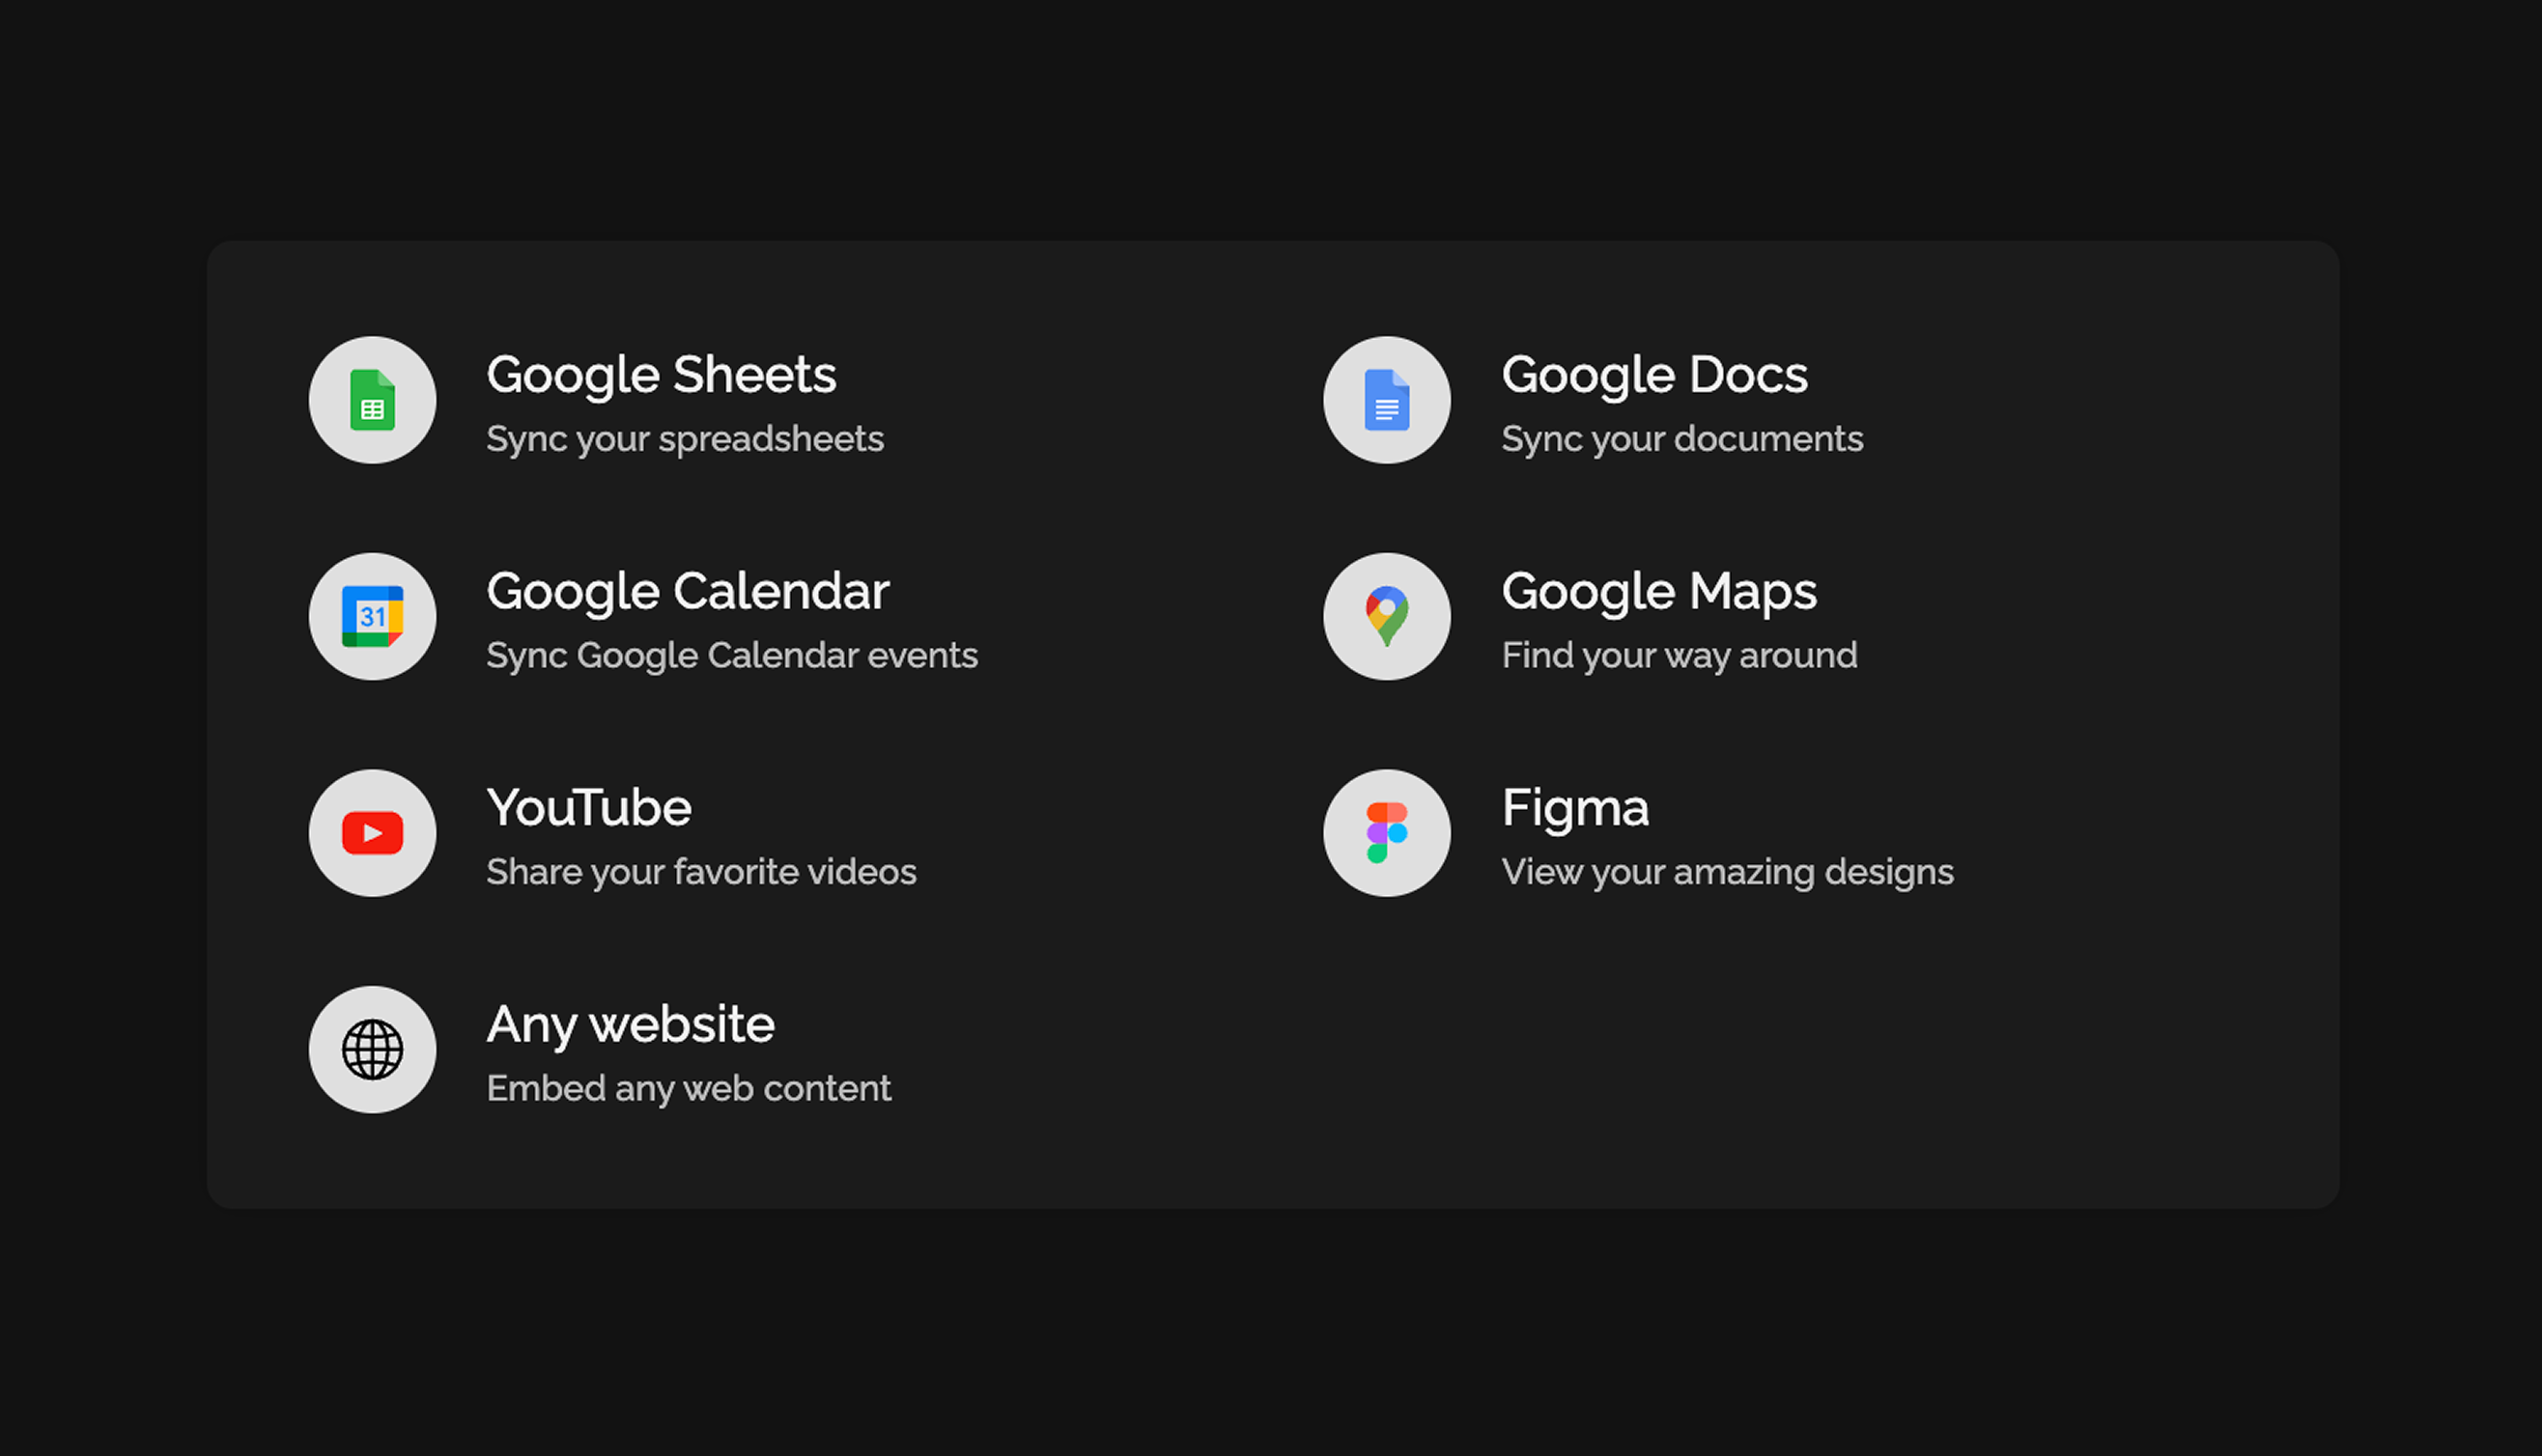2542x1456 pixels.
Task: Click the 'Sync Google Calendar events' text
Action: 732,655
